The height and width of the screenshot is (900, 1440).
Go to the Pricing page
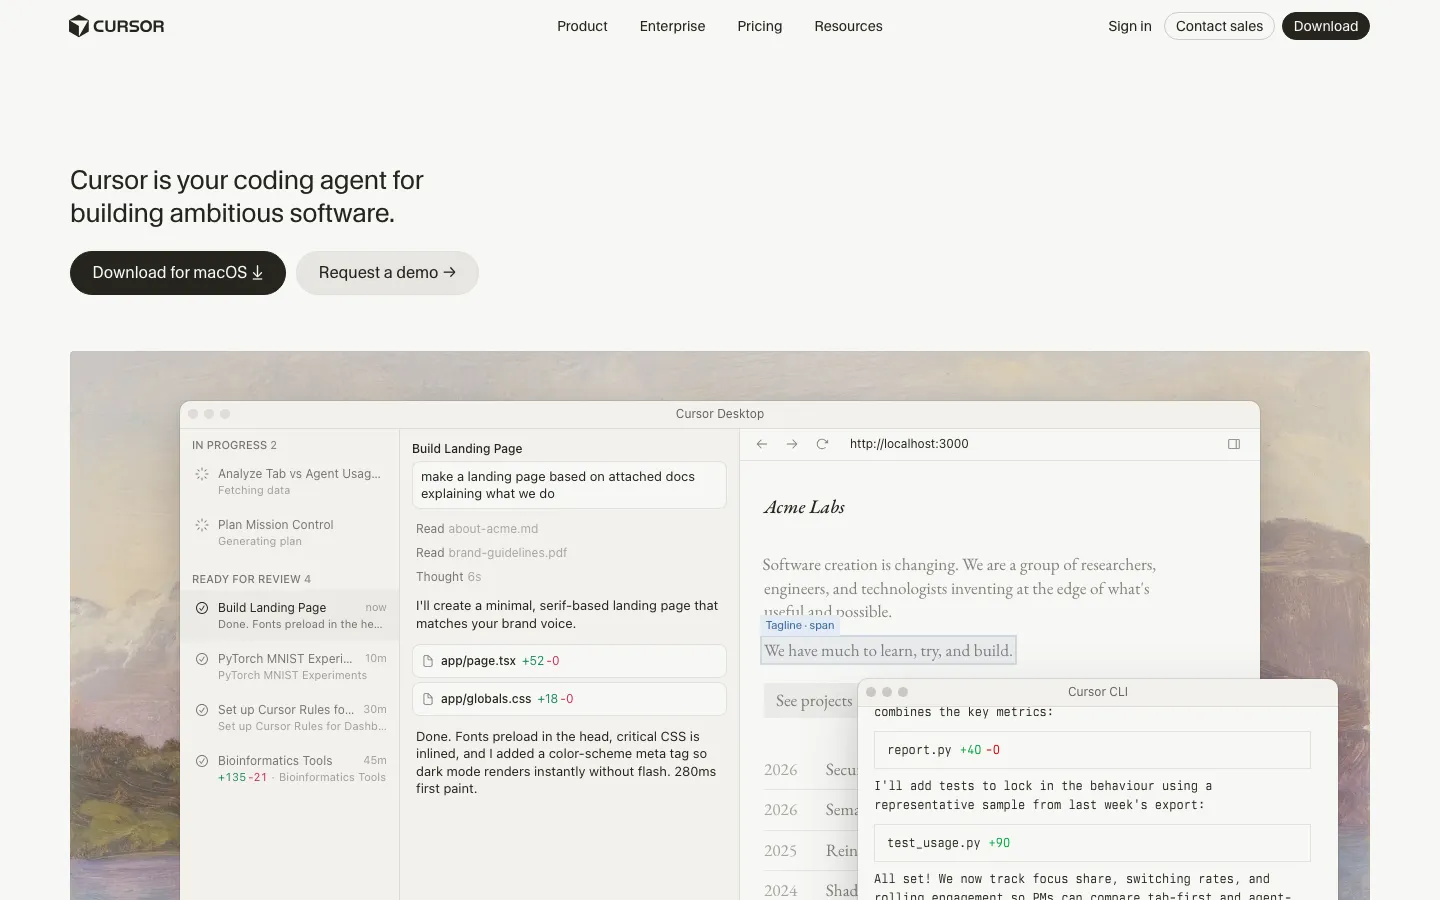[760, 26]
